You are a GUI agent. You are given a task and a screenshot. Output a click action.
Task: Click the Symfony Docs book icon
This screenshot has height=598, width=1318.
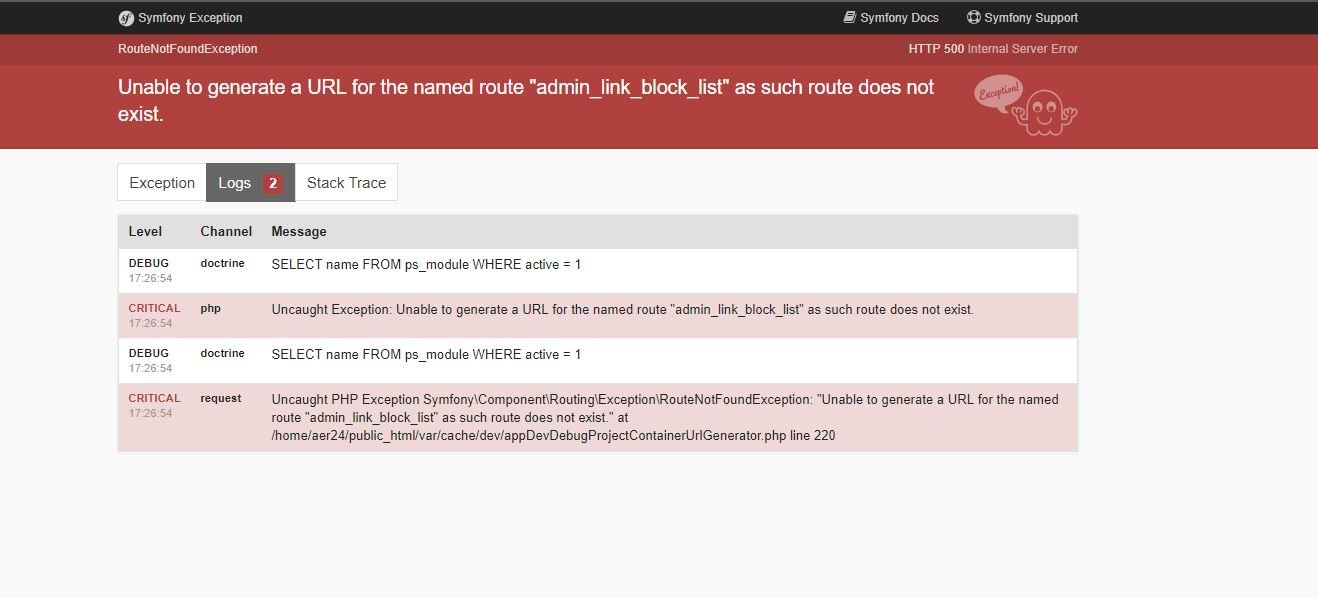[x=850, y=17]
